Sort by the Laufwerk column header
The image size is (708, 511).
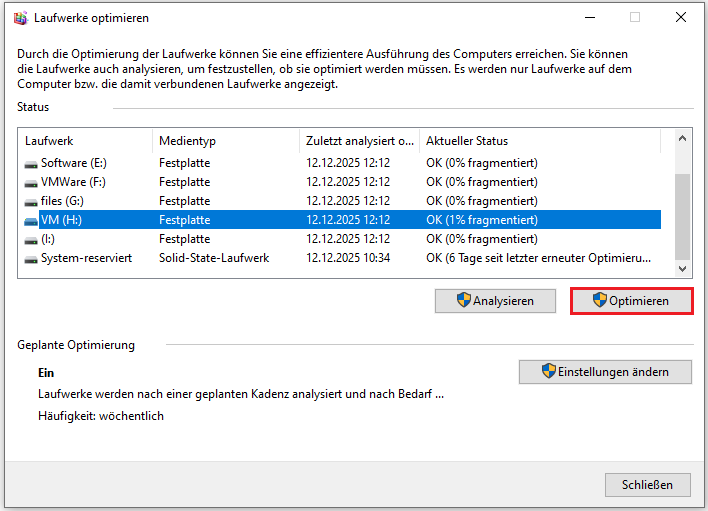(x=85, y=141)
